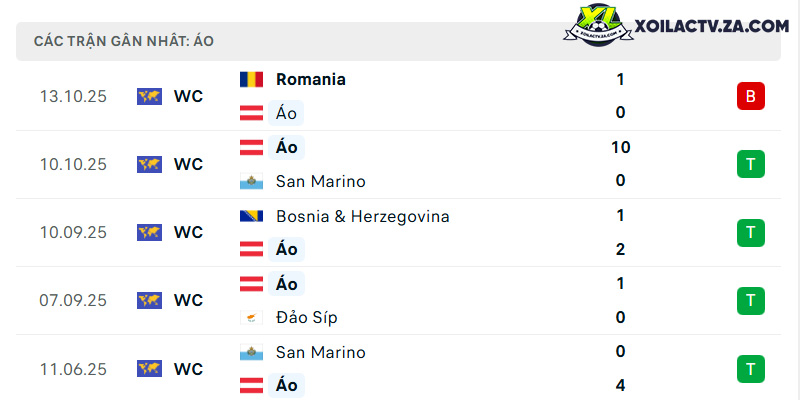The image size is (800, 400).
Task: Open the Bosnia & Herzegovina team link
Action: [x=363, y=216]
